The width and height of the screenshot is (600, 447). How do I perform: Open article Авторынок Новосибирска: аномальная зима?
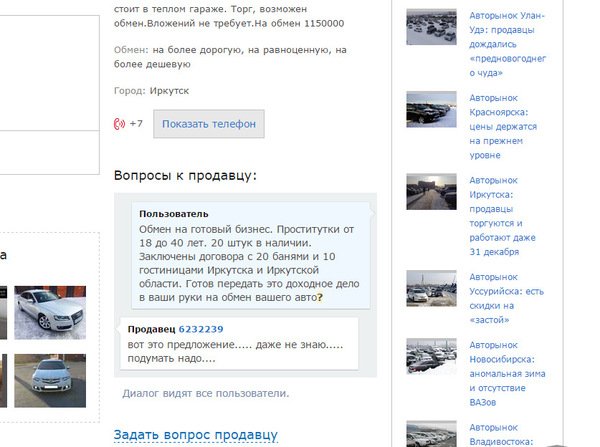pos(507,374)
